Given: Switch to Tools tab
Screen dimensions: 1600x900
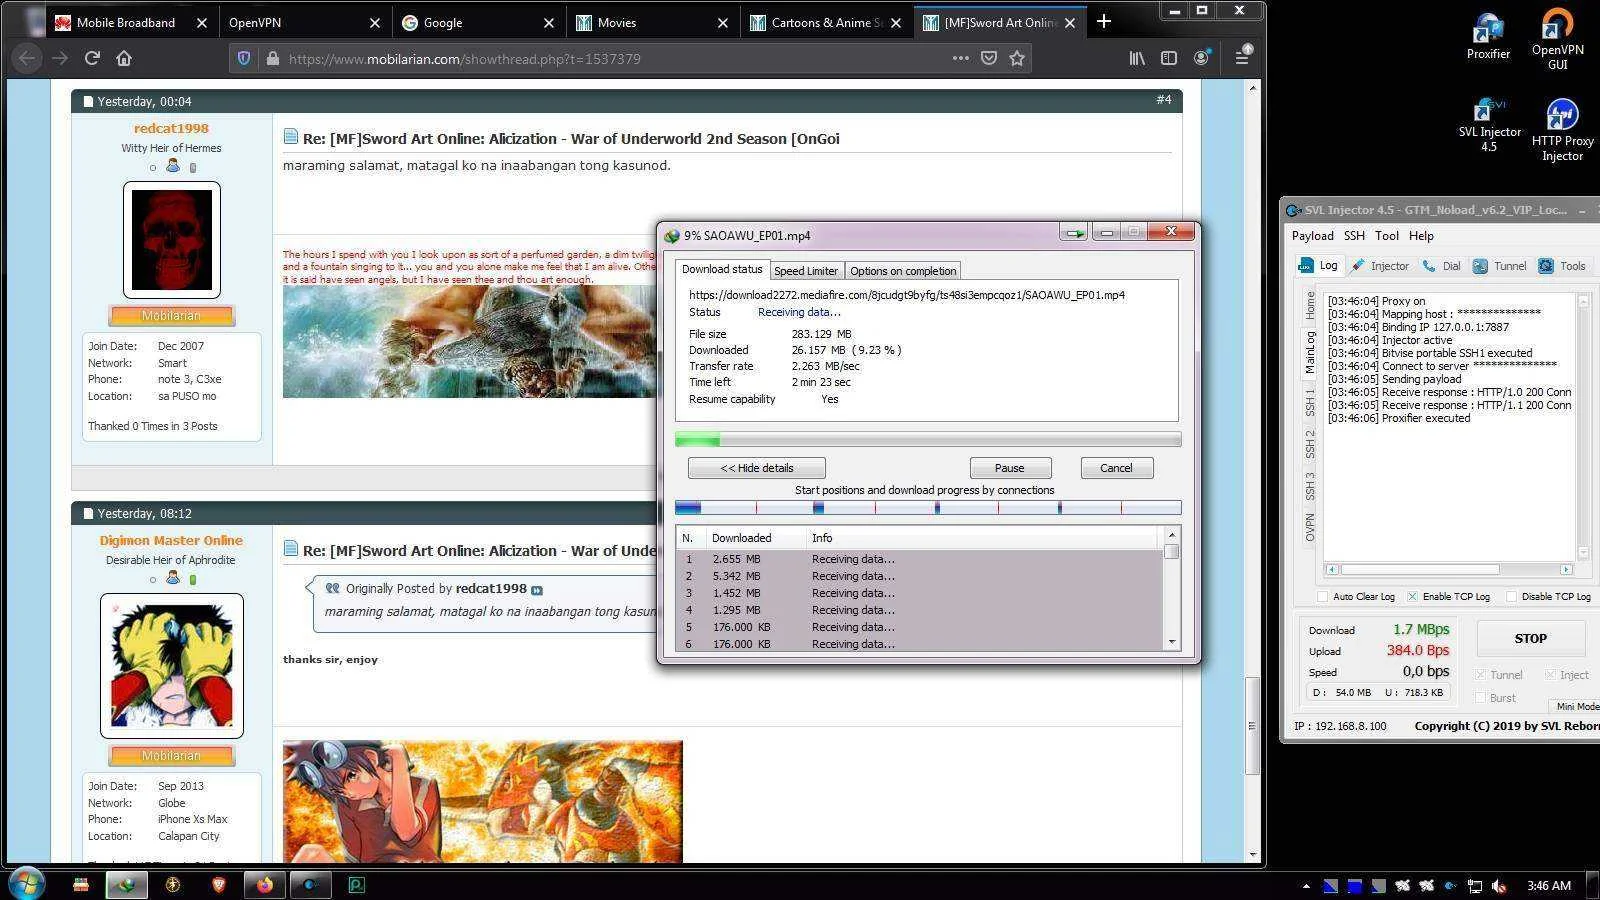Looking at the screenshot, I should (x=1562, y=266).
